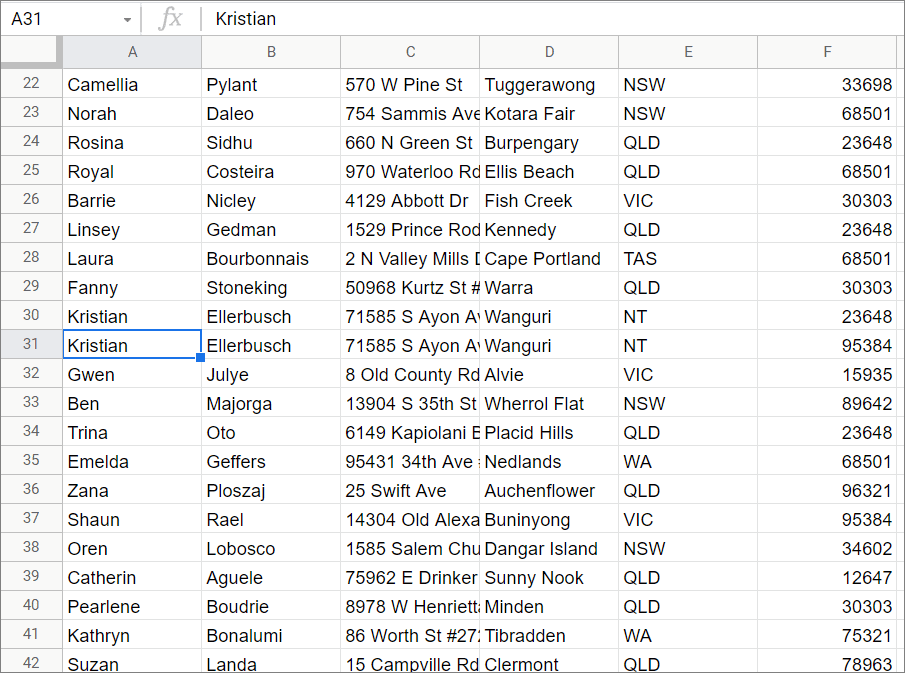Select column D header
905x673 pixels.
coord(549,52)
